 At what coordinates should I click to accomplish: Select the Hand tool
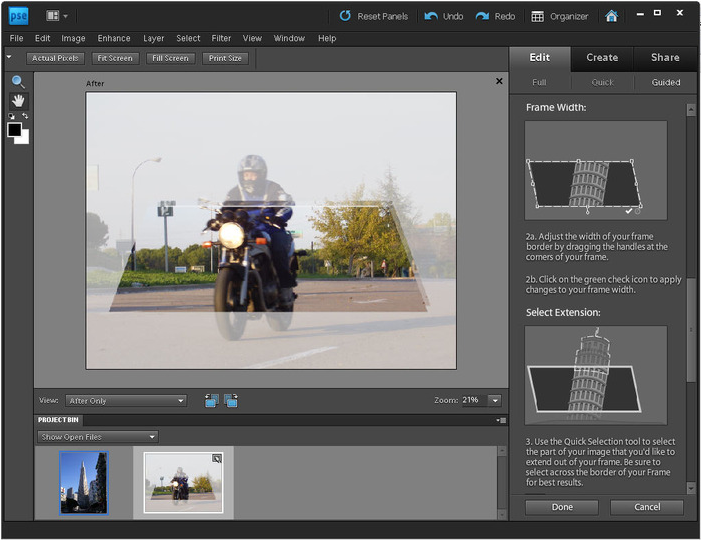(18, 101)
